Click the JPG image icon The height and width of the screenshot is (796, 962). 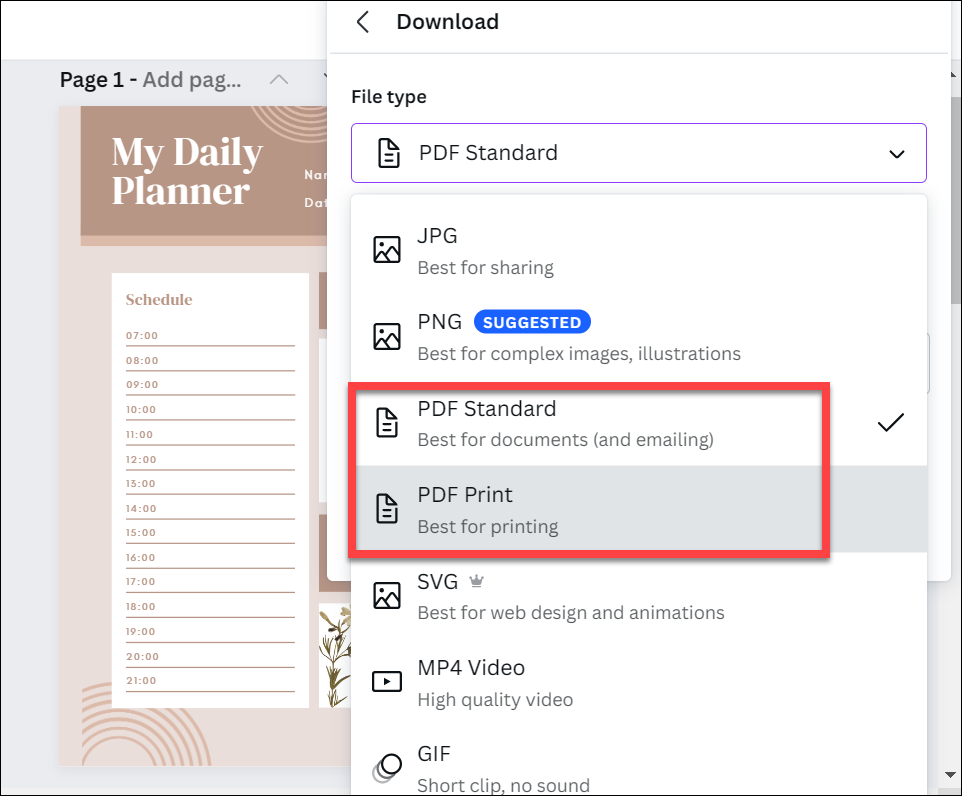point(387,250)
